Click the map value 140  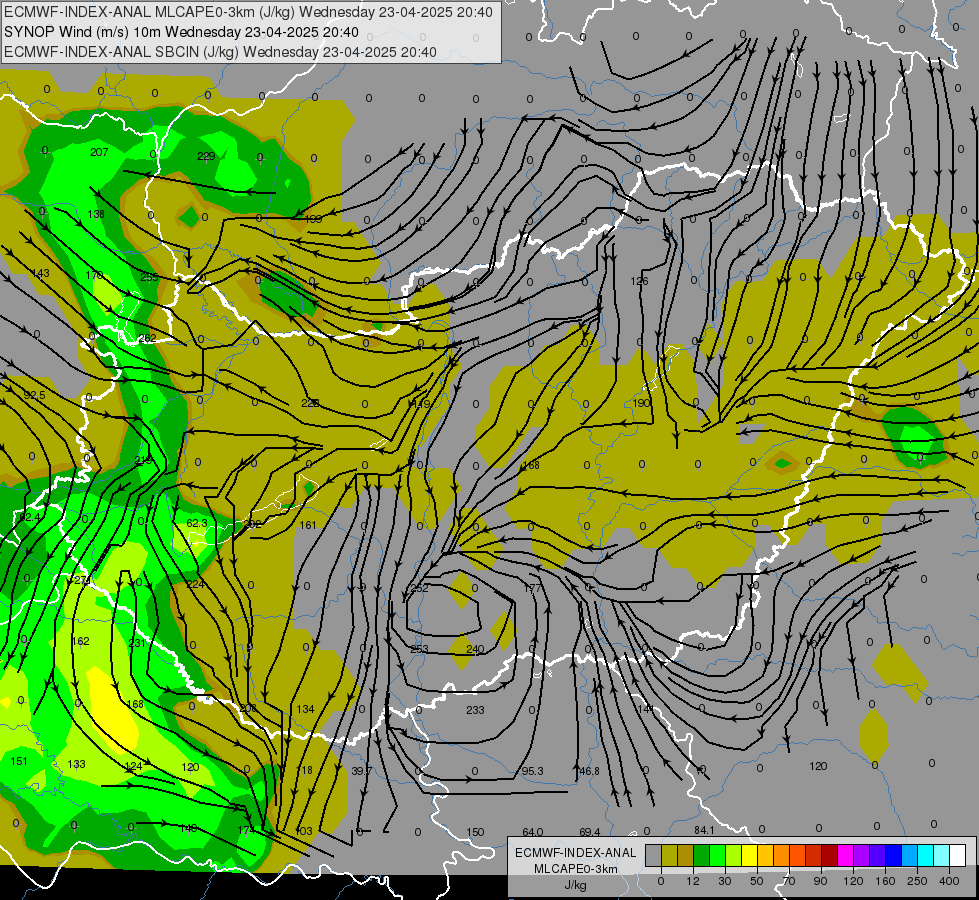tap(189, 828)
